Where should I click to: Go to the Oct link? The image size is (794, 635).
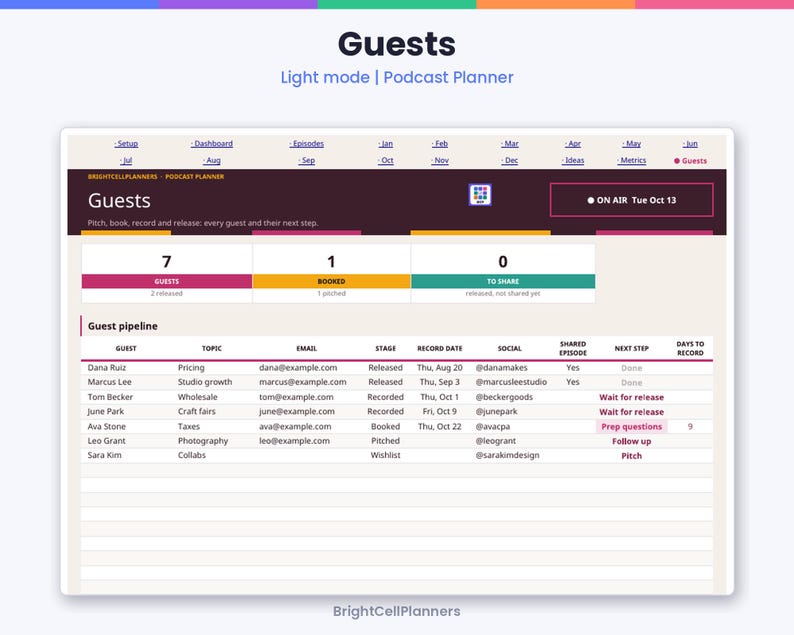pyautogui.click(x=385, y=161)
